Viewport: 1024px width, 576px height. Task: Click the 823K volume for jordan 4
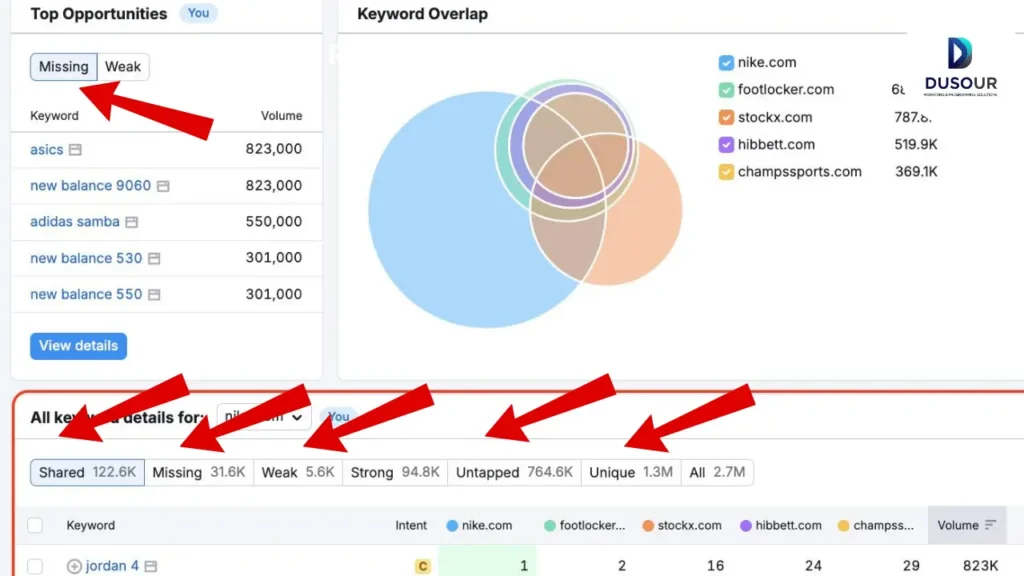click(980, 566)
